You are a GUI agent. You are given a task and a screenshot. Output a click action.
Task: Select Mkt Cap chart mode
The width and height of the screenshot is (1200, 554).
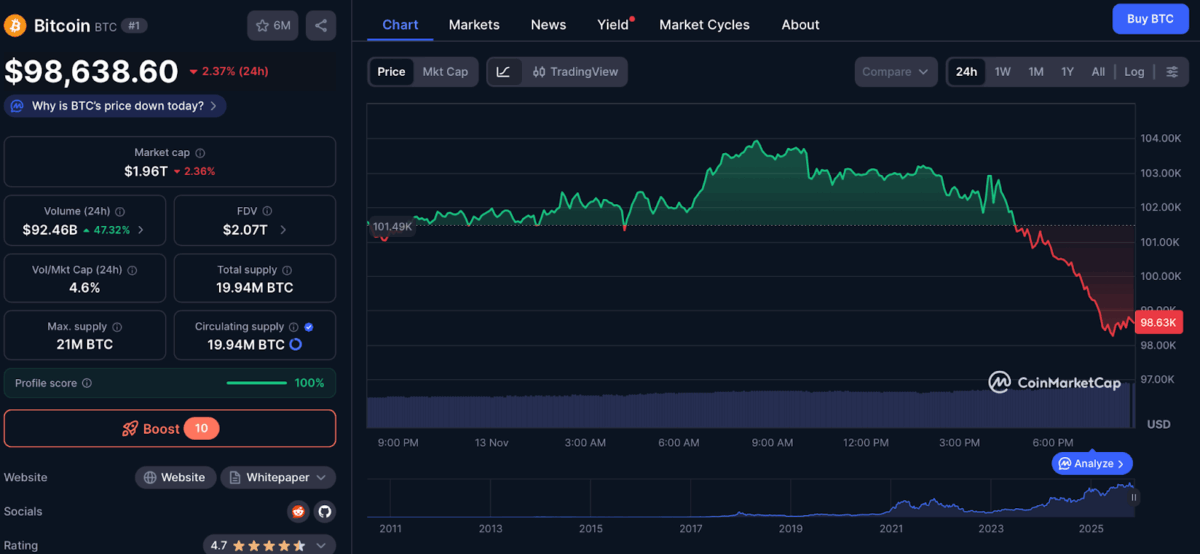tap(445, 72)
